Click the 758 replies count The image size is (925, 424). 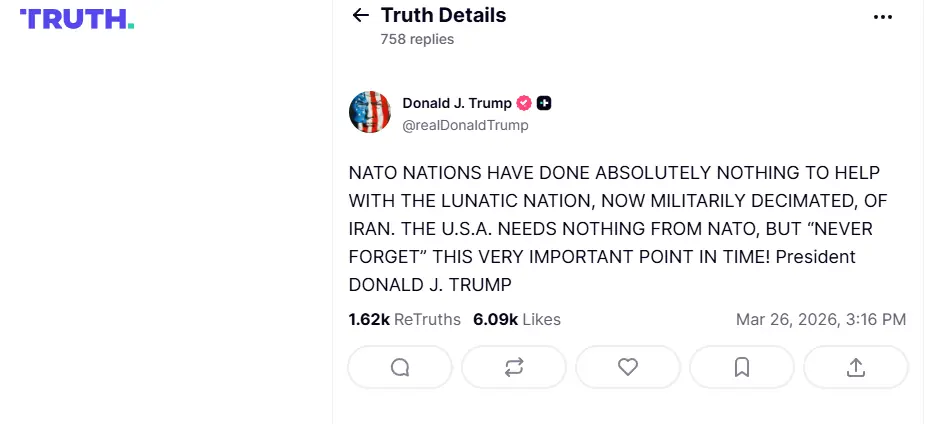pos(417,39)
